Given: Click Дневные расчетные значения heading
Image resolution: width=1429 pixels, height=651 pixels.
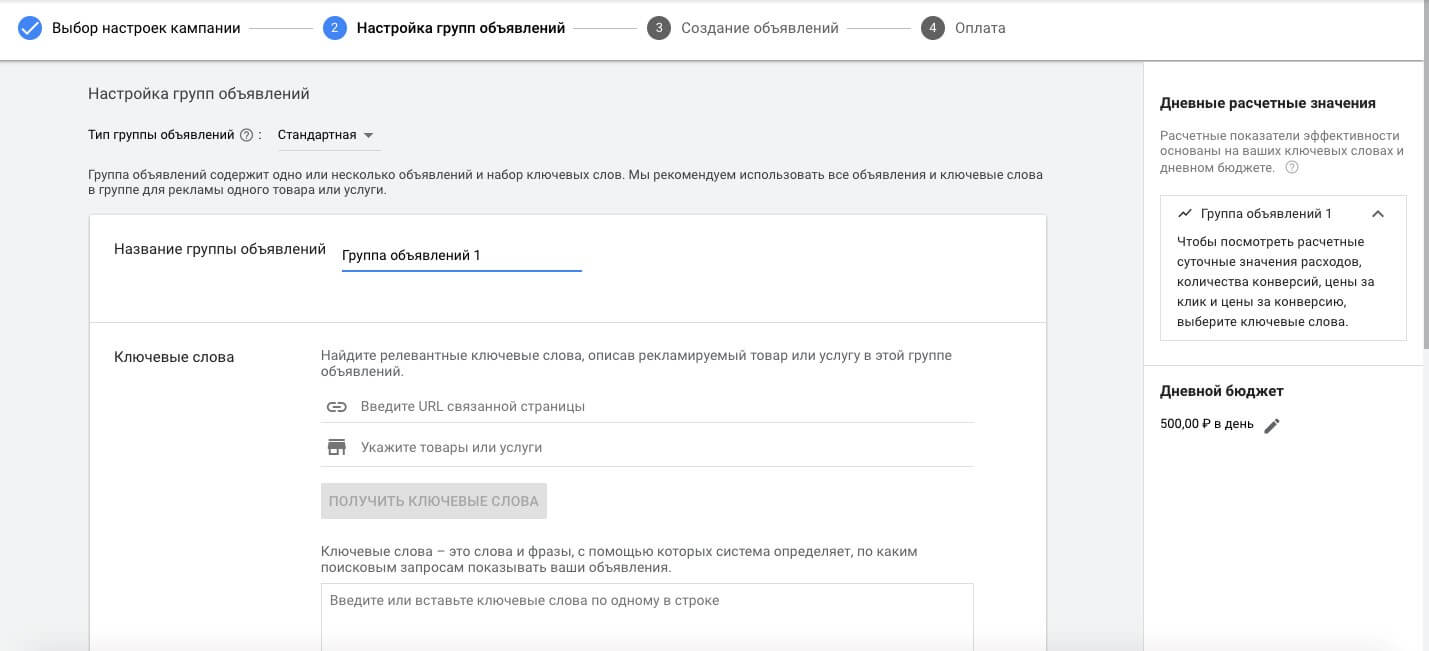Looking at the screenshot, I should [x=1268, y=103].
